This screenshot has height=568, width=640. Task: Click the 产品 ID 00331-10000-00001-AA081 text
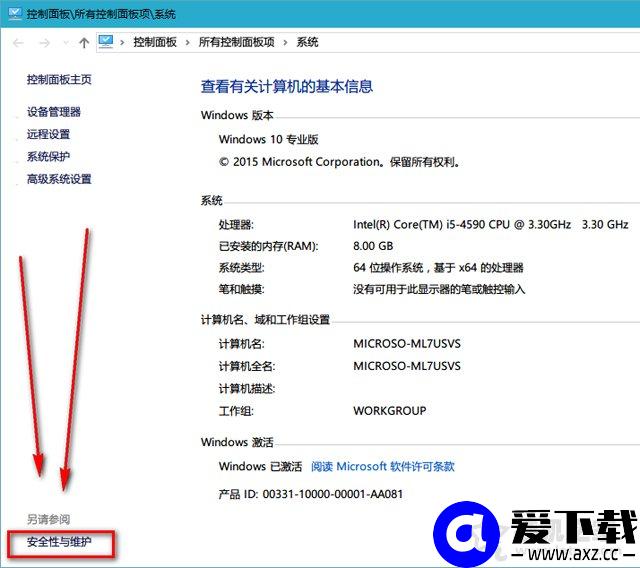tap(311, 494)
